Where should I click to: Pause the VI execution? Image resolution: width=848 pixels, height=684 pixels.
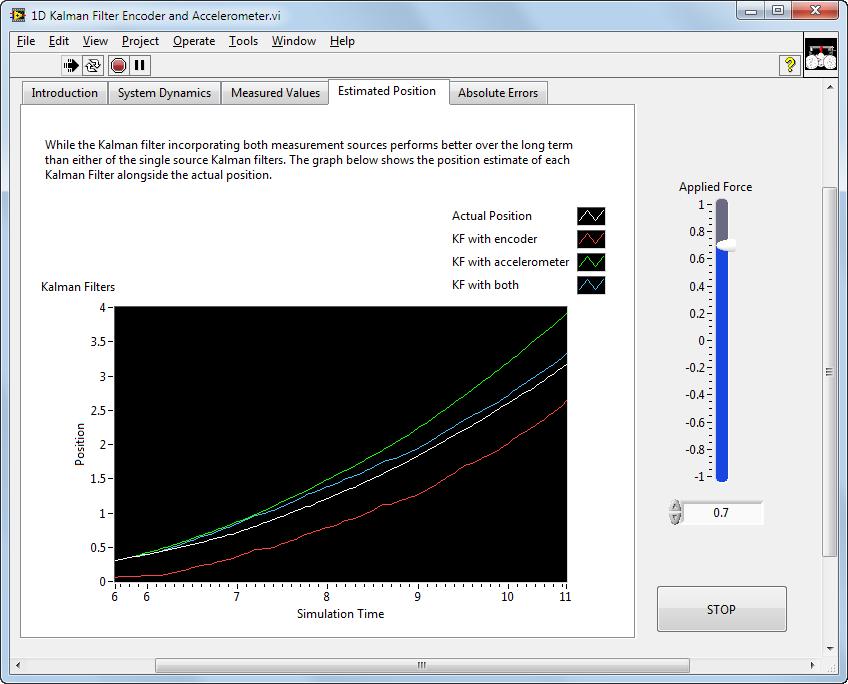(x=140, y=65)
